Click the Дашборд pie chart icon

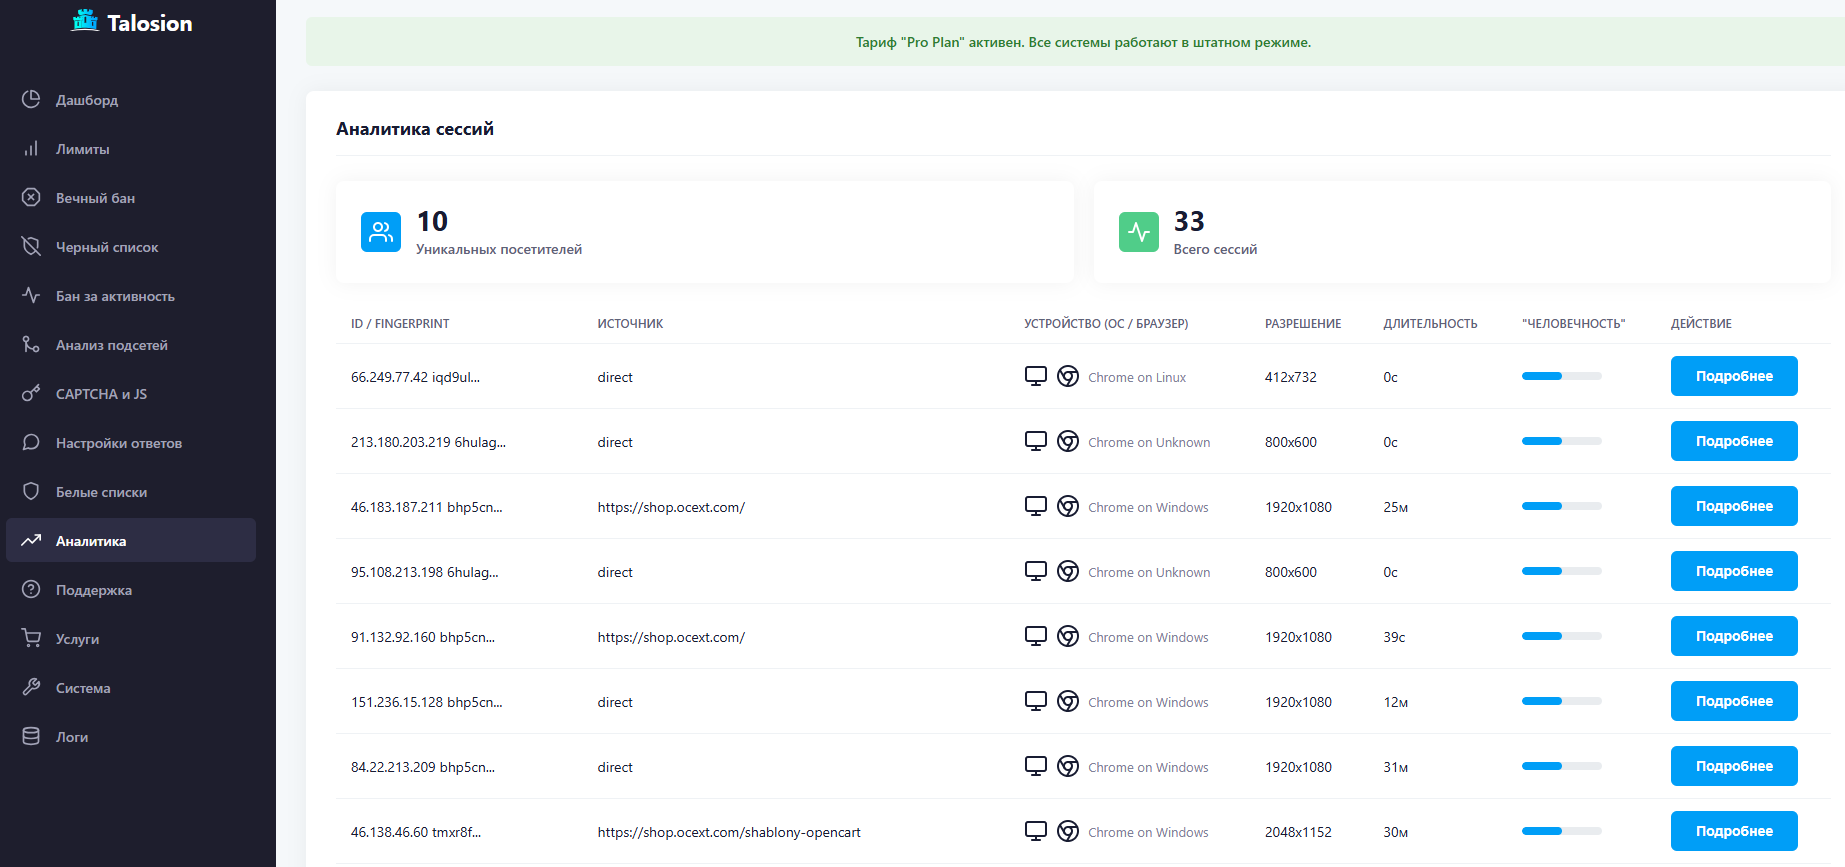coord(31,99)
